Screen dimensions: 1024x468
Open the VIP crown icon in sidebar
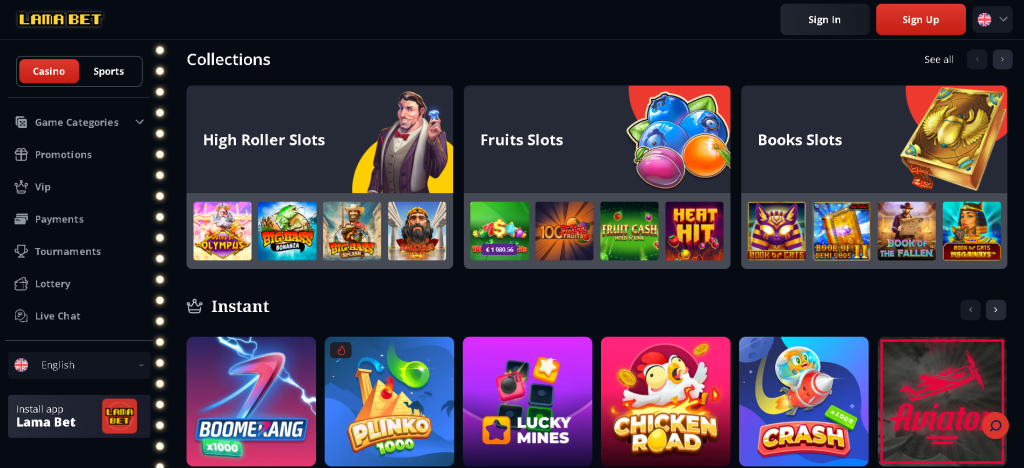pyautogui.click(x=22, y=187)
